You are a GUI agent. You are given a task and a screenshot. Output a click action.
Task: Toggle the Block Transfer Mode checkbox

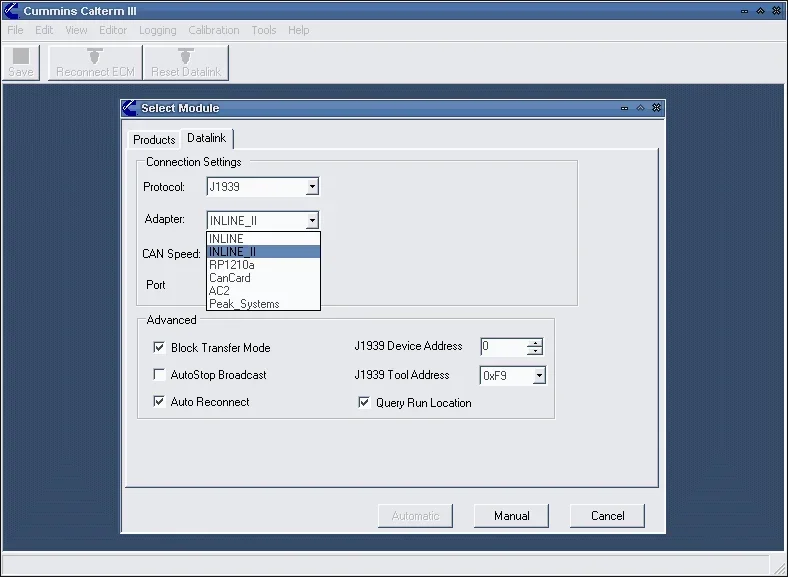159,347
